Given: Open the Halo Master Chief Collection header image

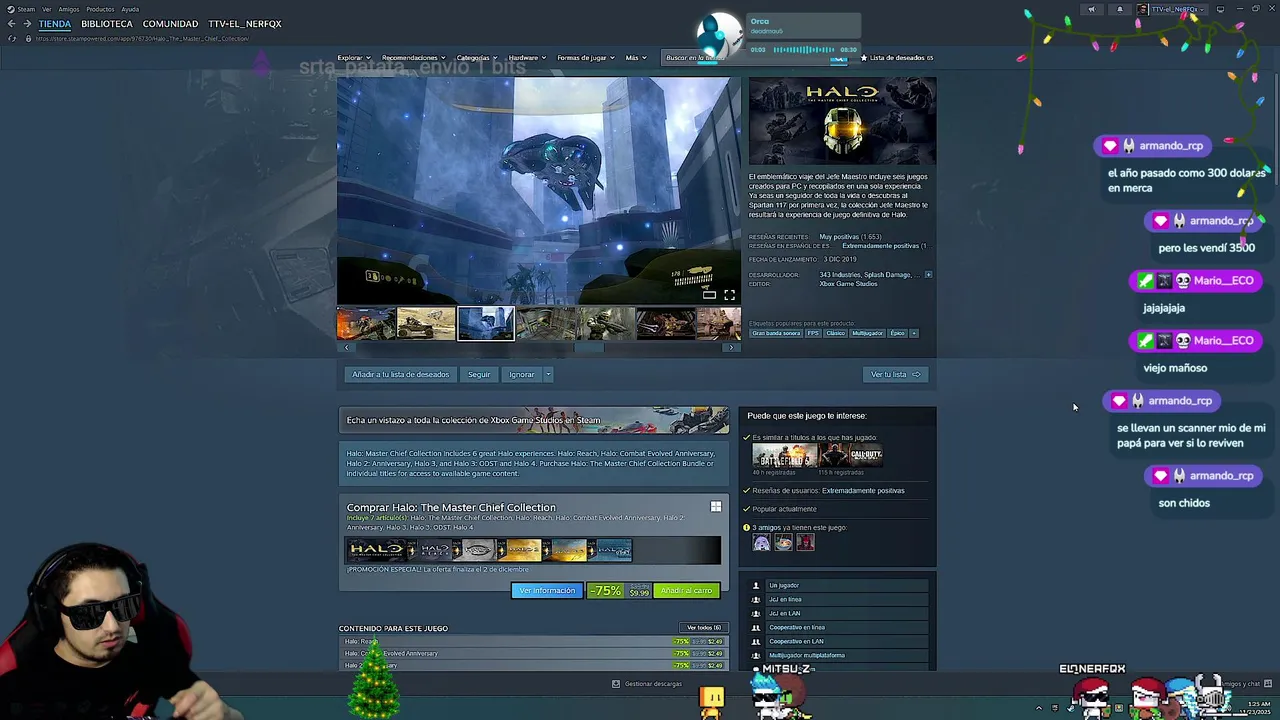Looking at the screenshot, I should pyautogui.click(x=842, y=121).
